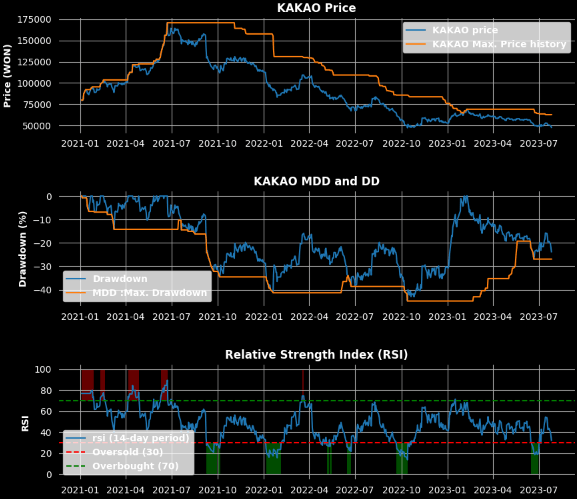Click the 175000 tick on the price axis
Screen dimensions: 577x499
[x=34, y=20]
